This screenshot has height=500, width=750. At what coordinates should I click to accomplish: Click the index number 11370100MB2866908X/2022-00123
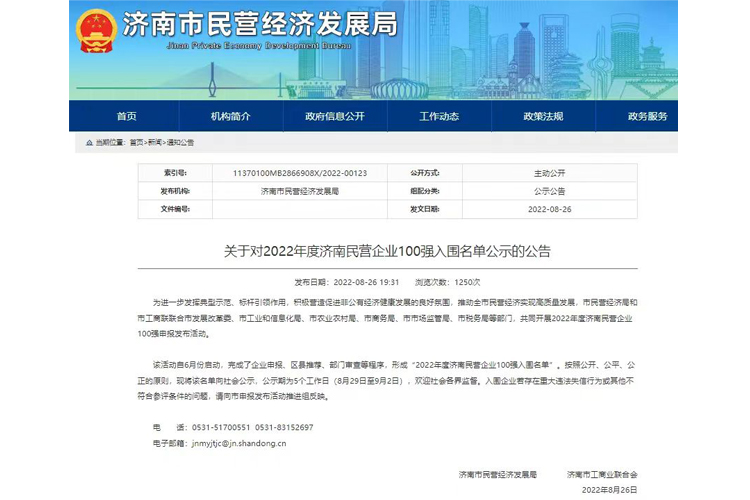click(x=299, y=173)
